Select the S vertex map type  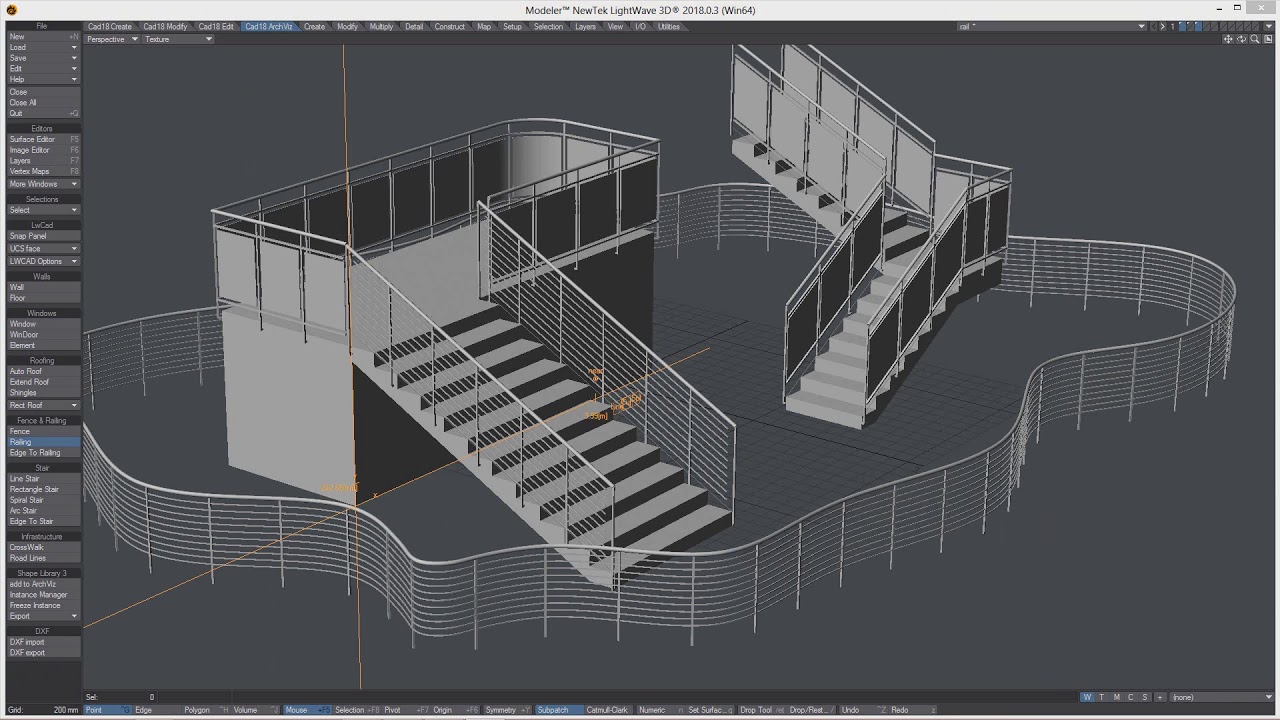click(1145, 697)
